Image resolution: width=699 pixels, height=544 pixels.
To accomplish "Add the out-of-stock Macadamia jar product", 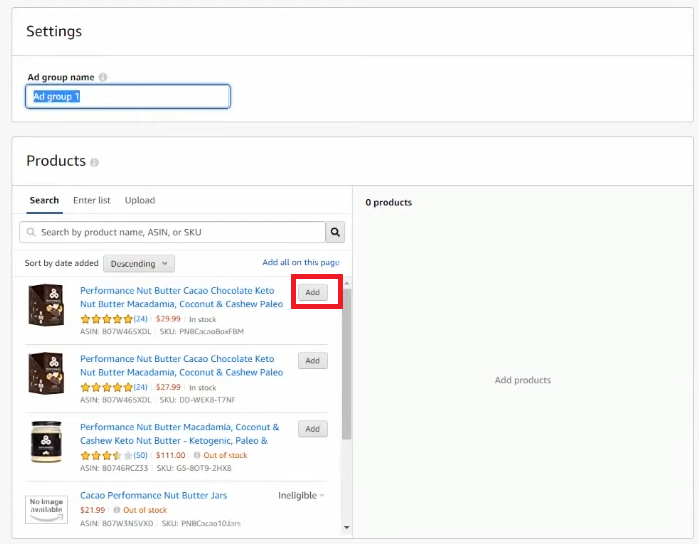I will click(313, 429).
